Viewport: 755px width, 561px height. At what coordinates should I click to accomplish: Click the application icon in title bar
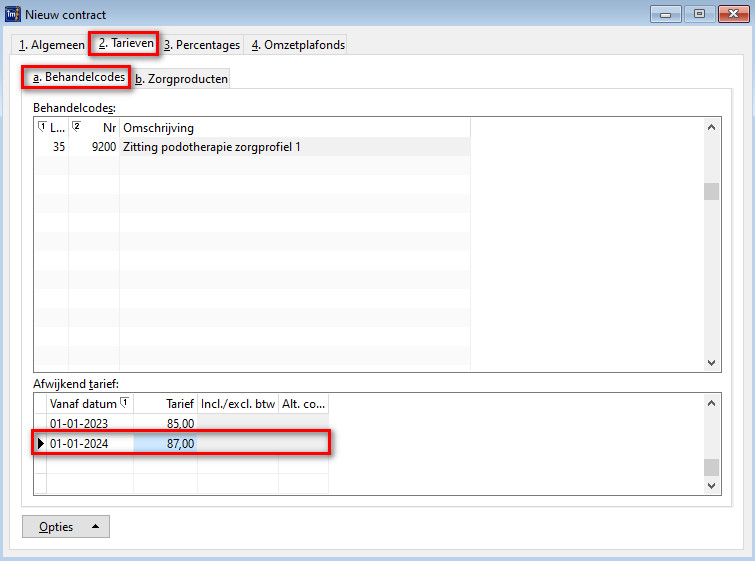(x=13, y=14)
